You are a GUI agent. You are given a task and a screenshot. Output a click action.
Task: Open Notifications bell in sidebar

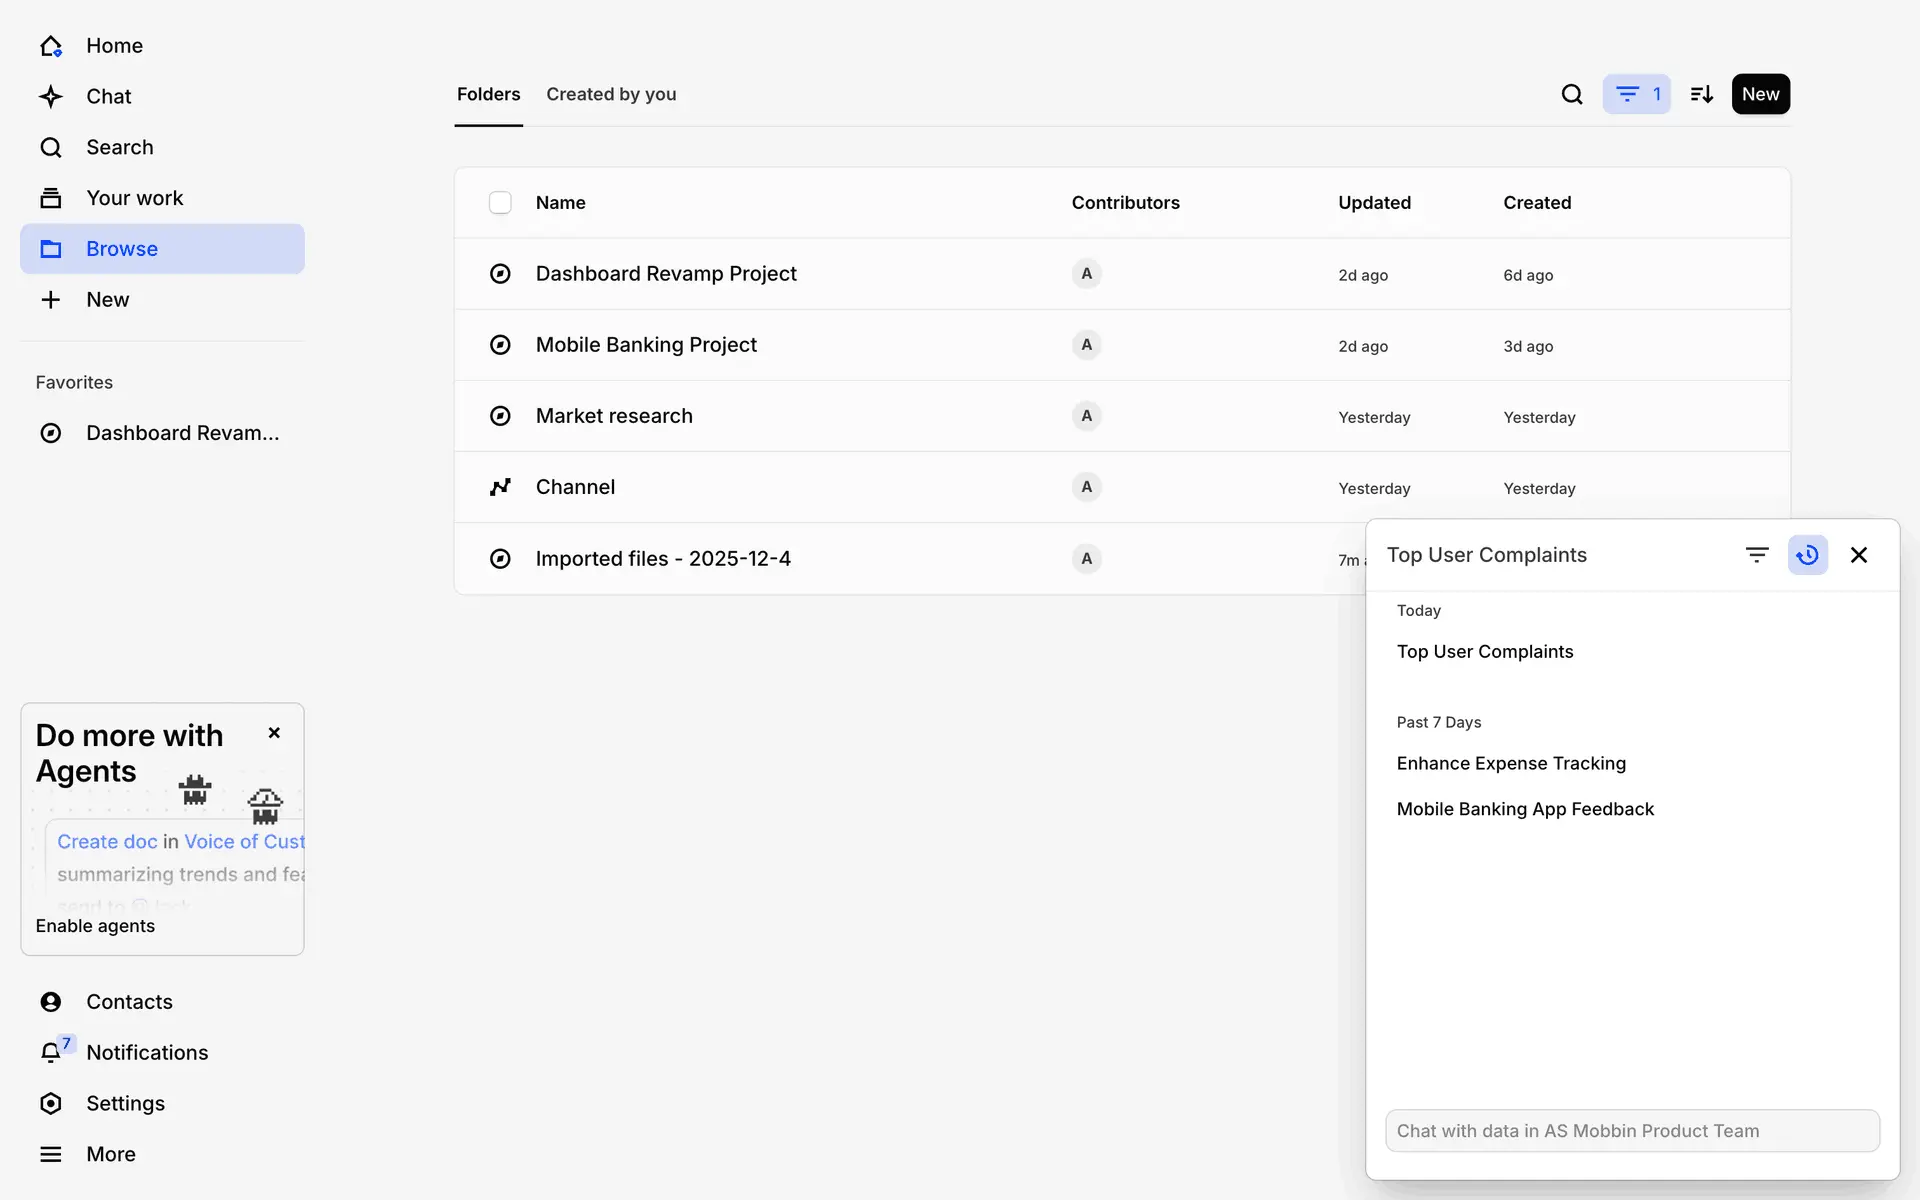tap(51, 1052)
